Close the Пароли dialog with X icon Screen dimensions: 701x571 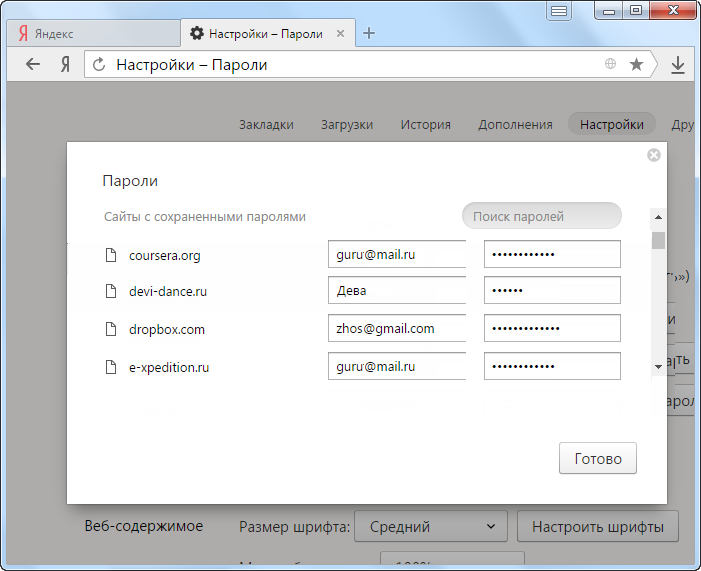point(654,155)
